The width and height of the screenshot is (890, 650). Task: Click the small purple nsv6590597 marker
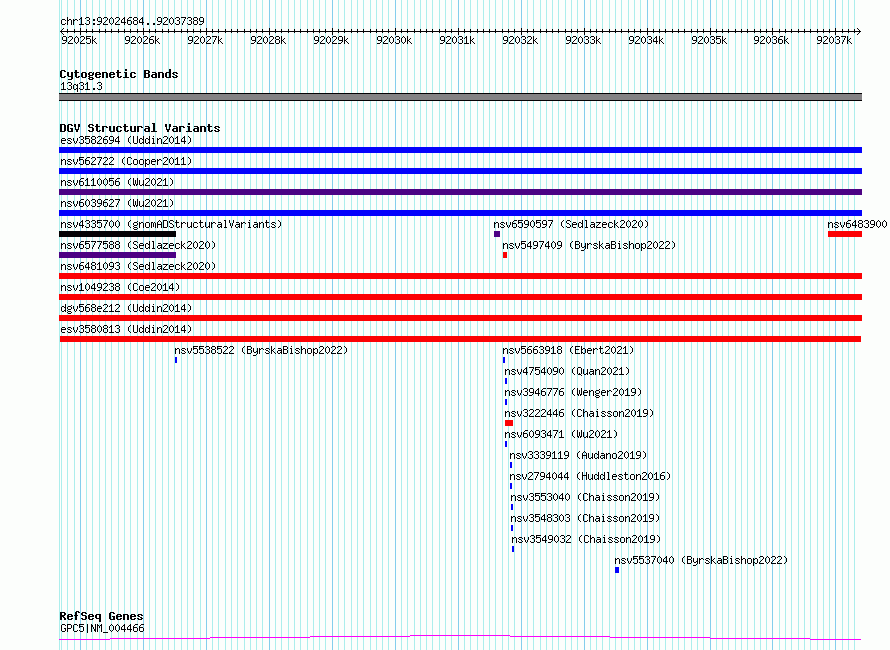coord(497,234)
